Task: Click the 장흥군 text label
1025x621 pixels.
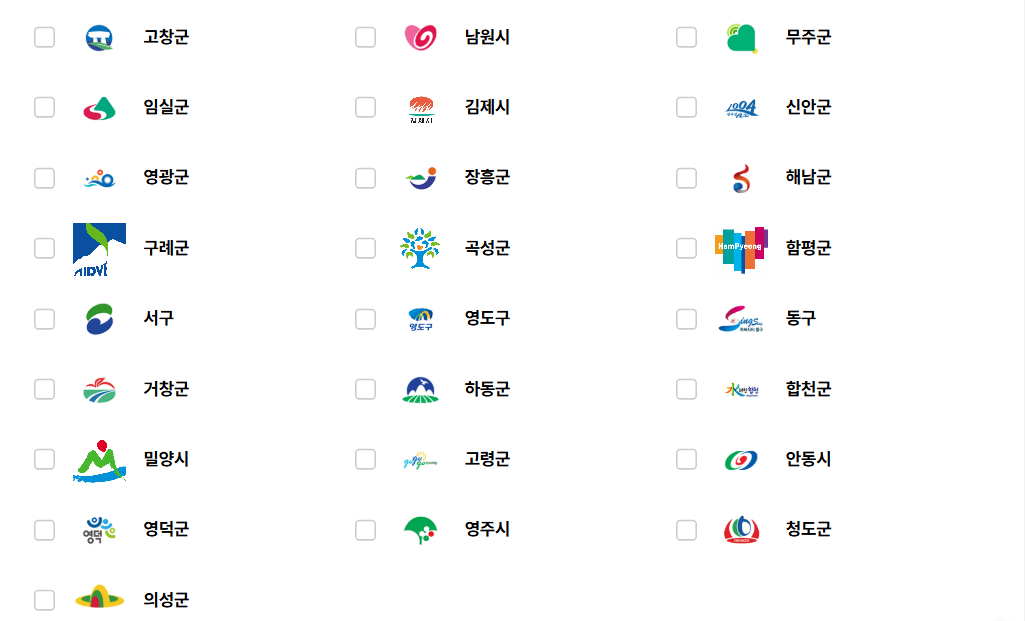Action: click(x=487, y=178)
